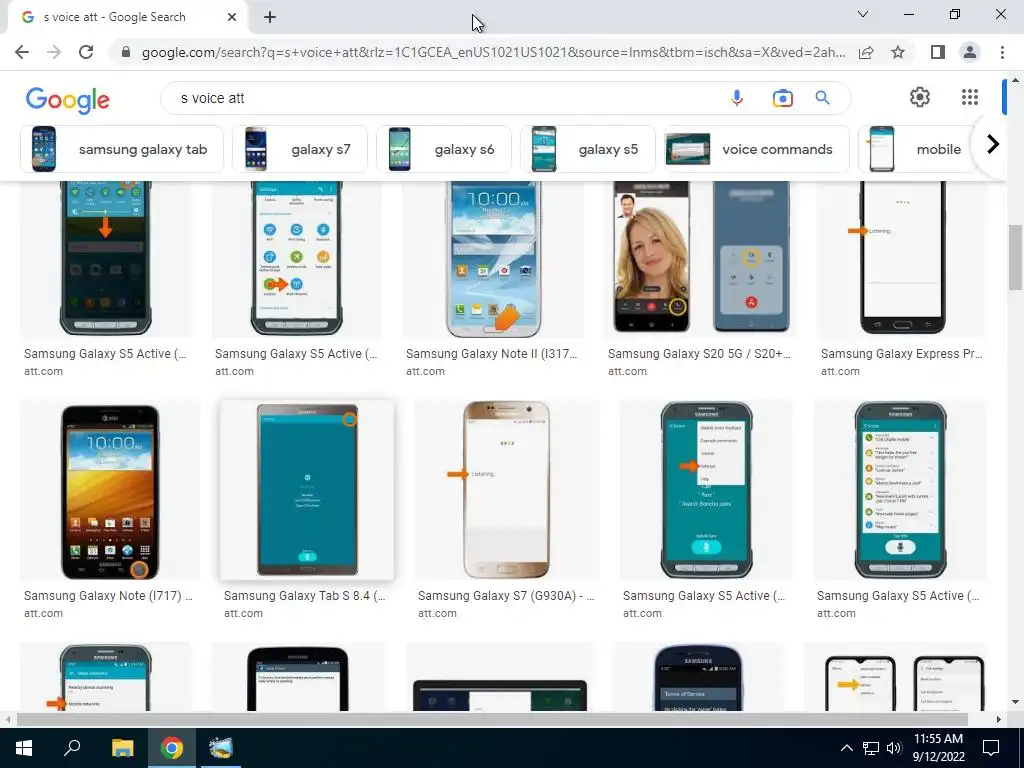Viewport: 1024px width, 768px height.
Task: Open Samsung Galaxy S7 (G930A) image
Action: [x=507, y=490]
